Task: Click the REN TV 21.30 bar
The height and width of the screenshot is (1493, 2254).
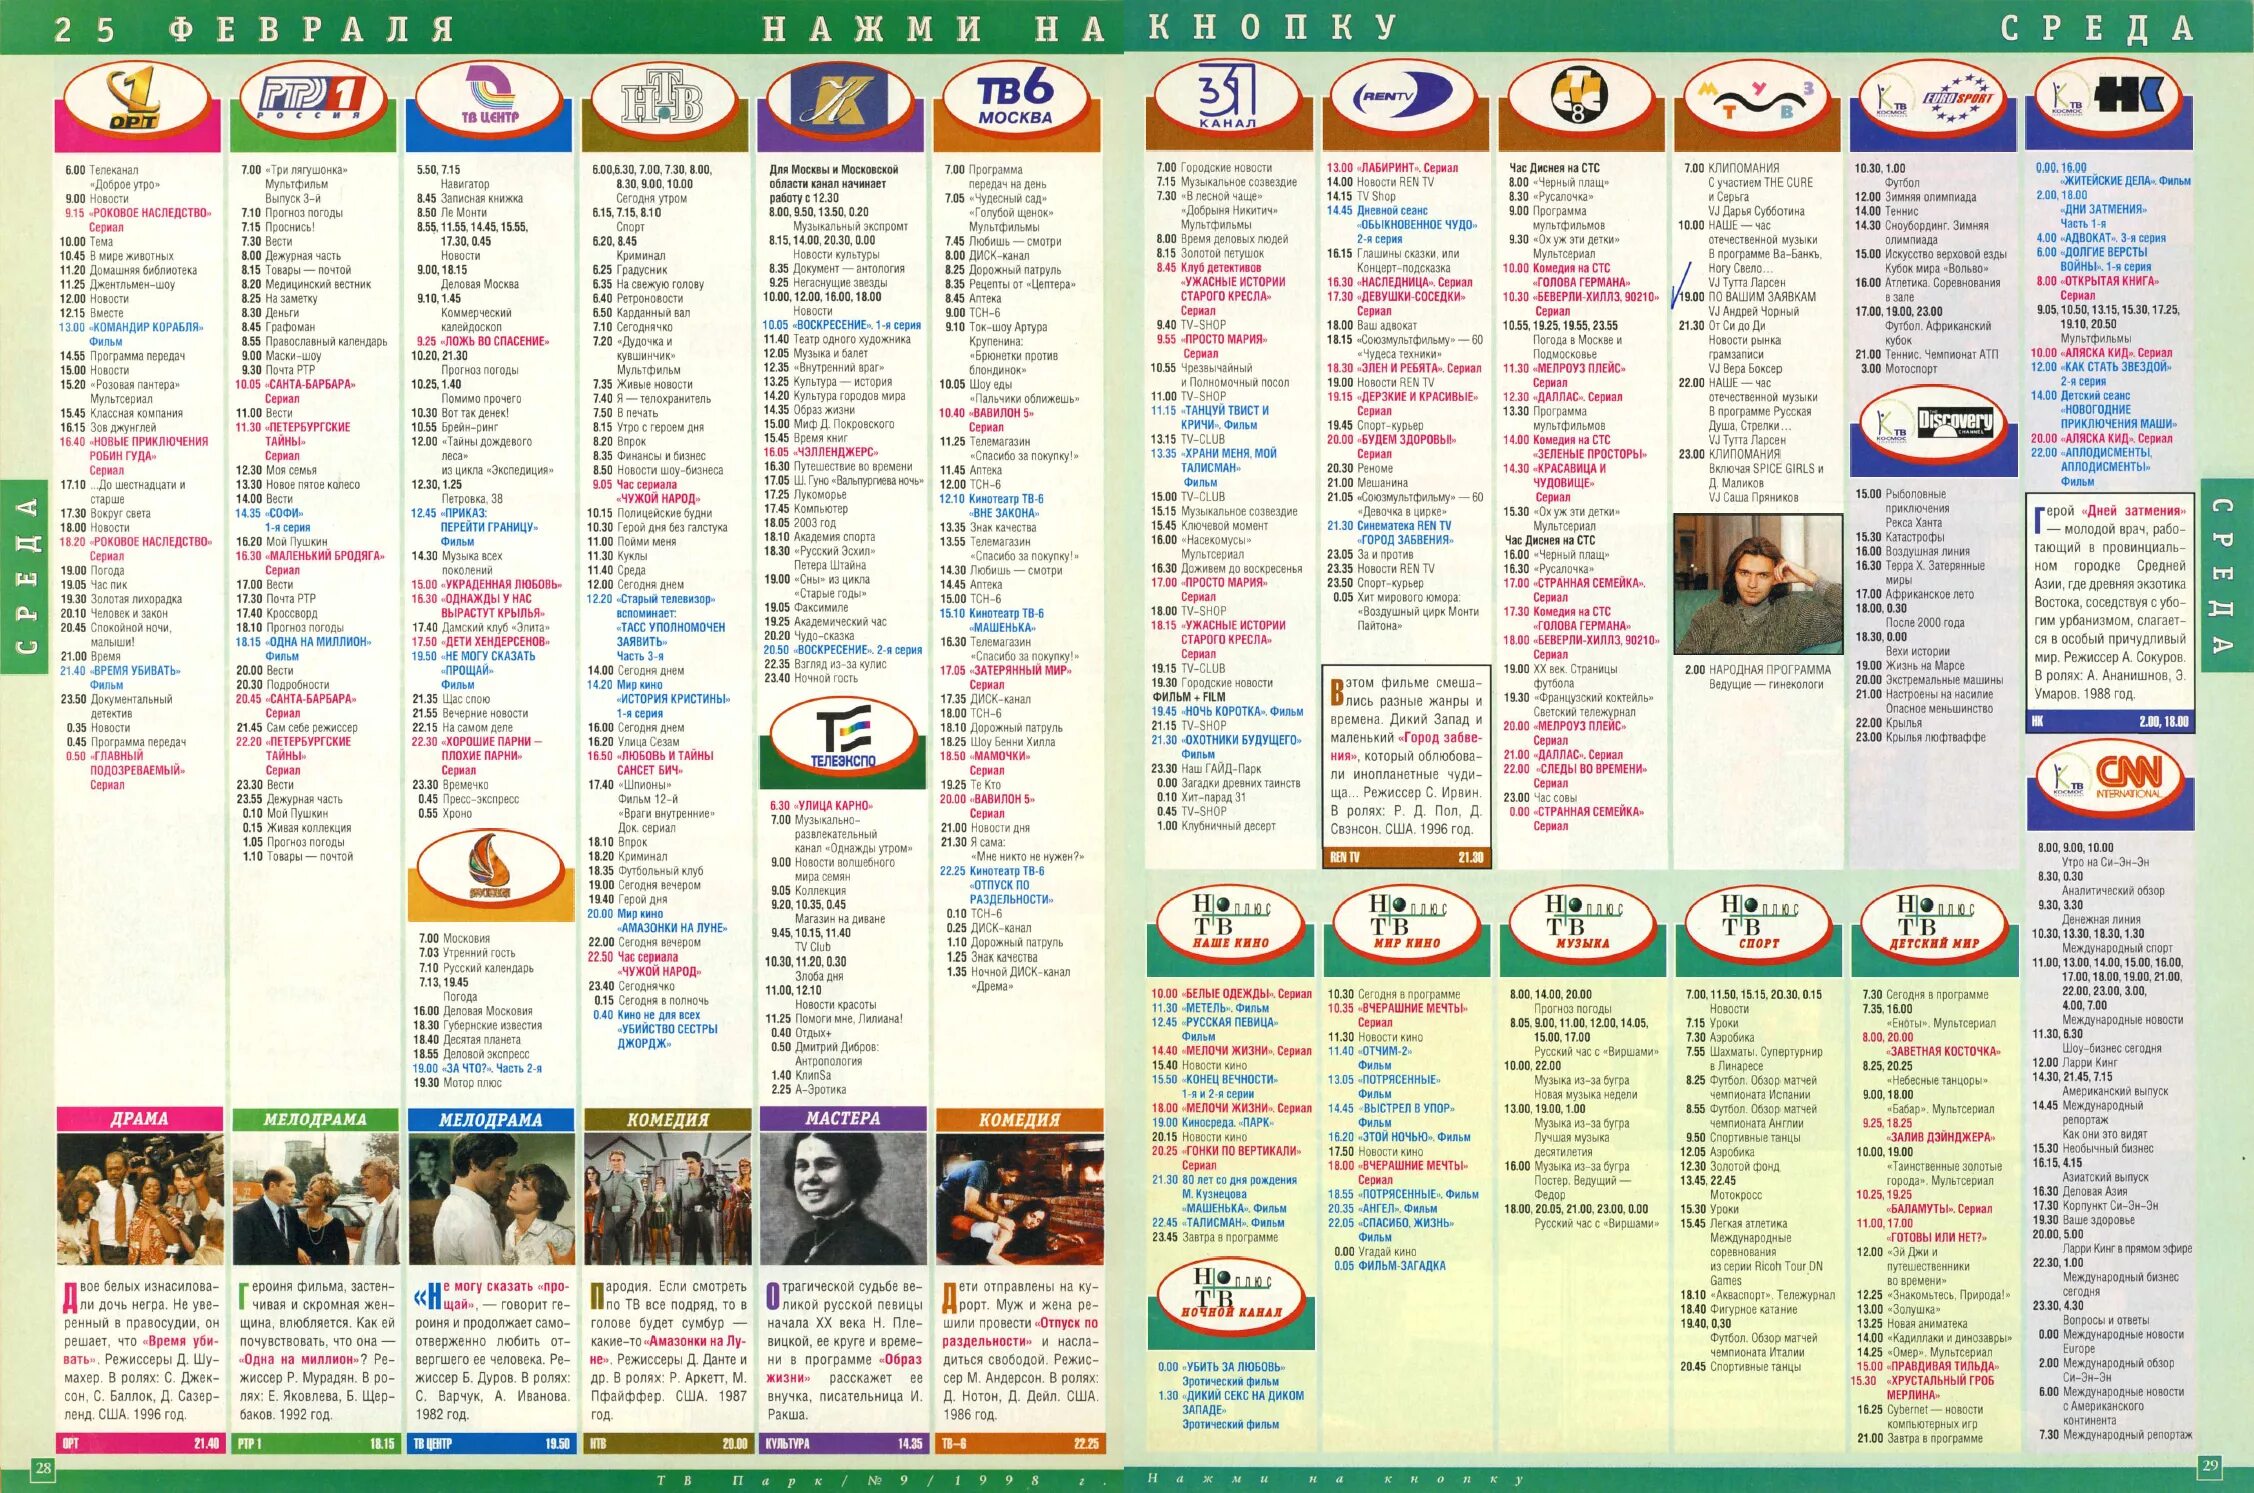Action: pyautogui.click(x=1406, y=857)
